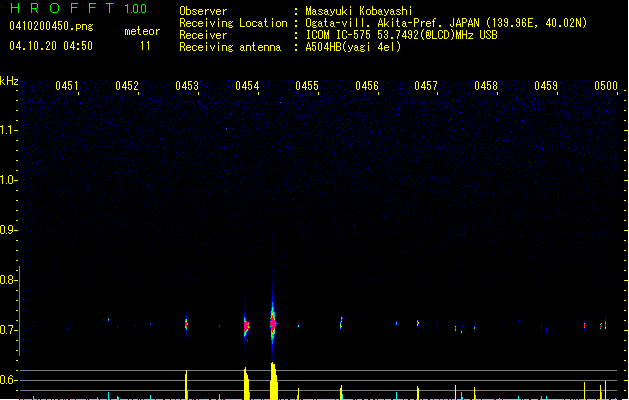Select the 0457 time label
The image size is (629, 400).
(427, 87)
